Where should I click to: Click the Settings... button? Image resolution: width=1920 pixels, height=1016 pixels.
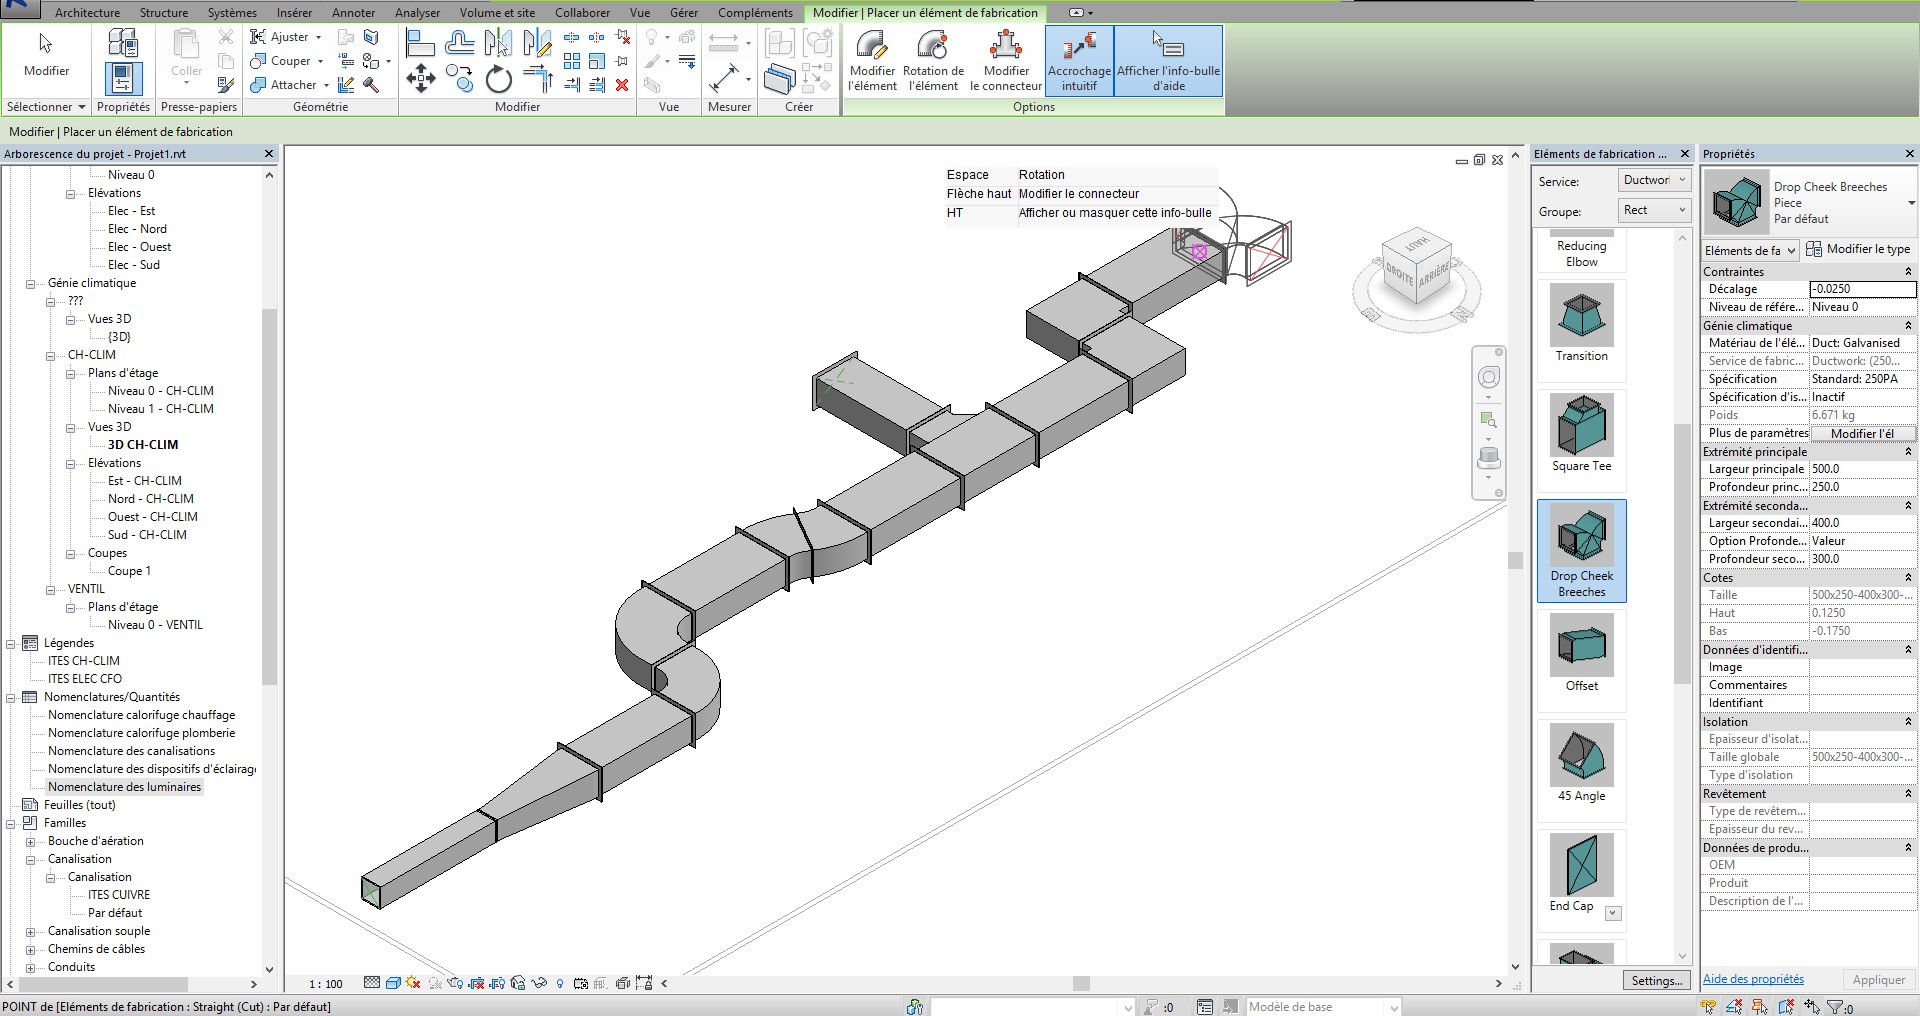(x=1656, y=980)
